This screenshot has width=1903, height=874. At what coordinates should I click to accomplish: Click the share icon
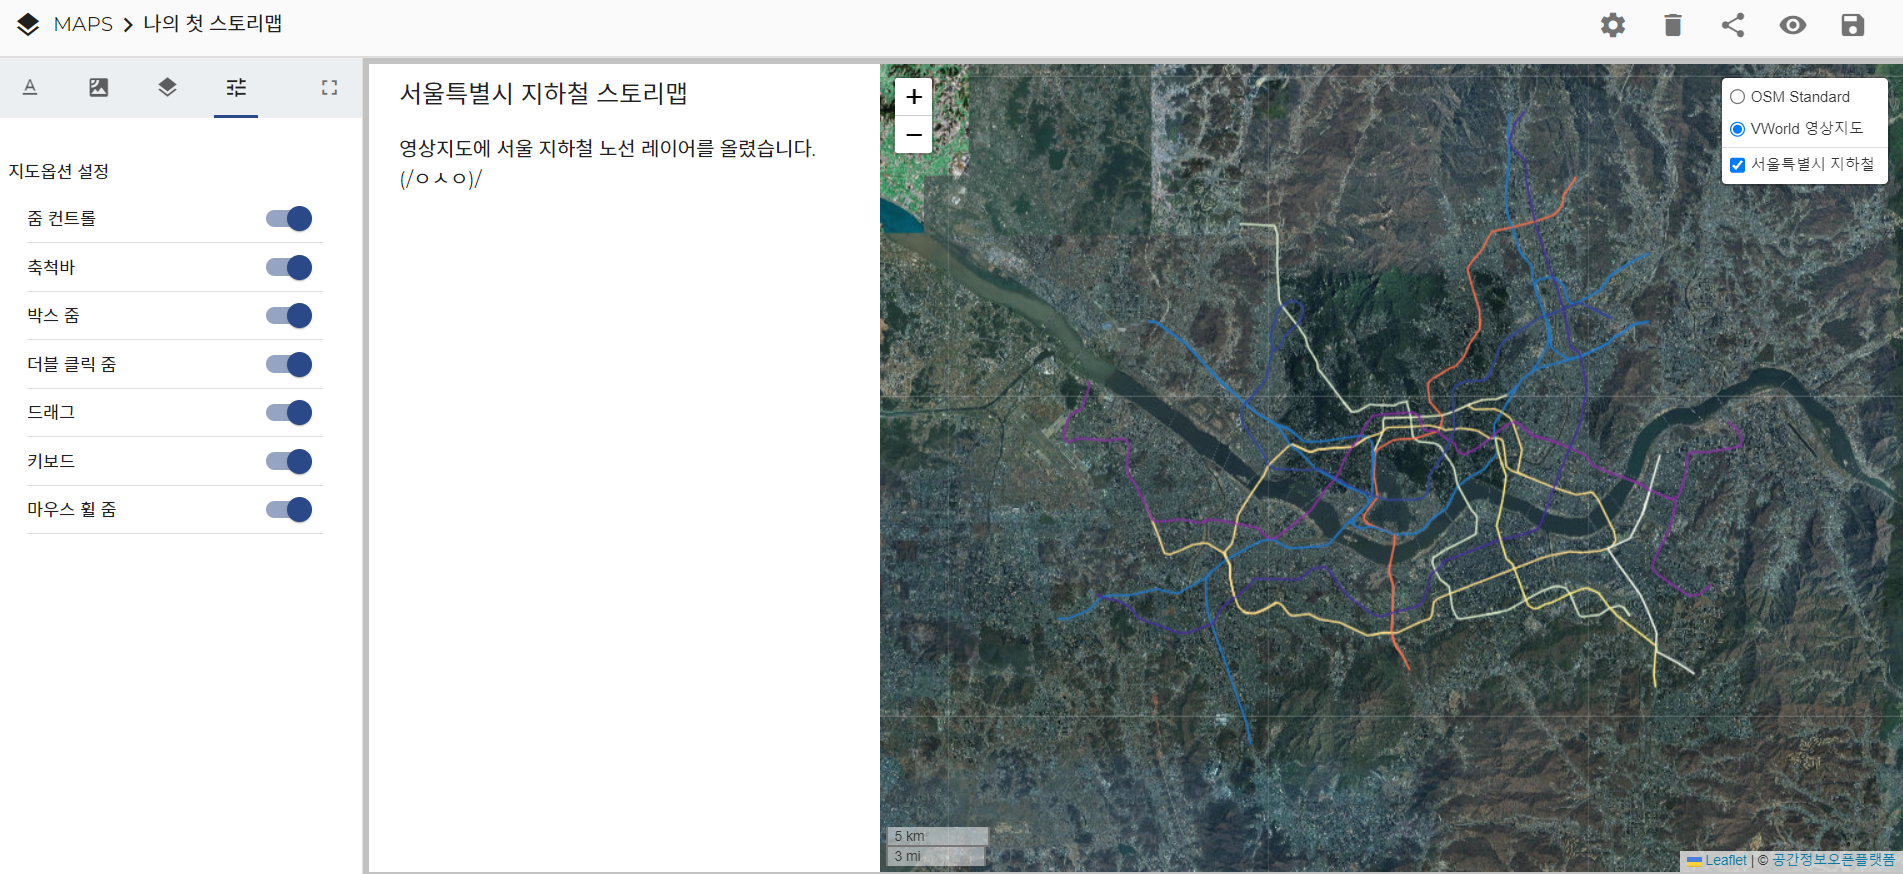point(1732,25)
